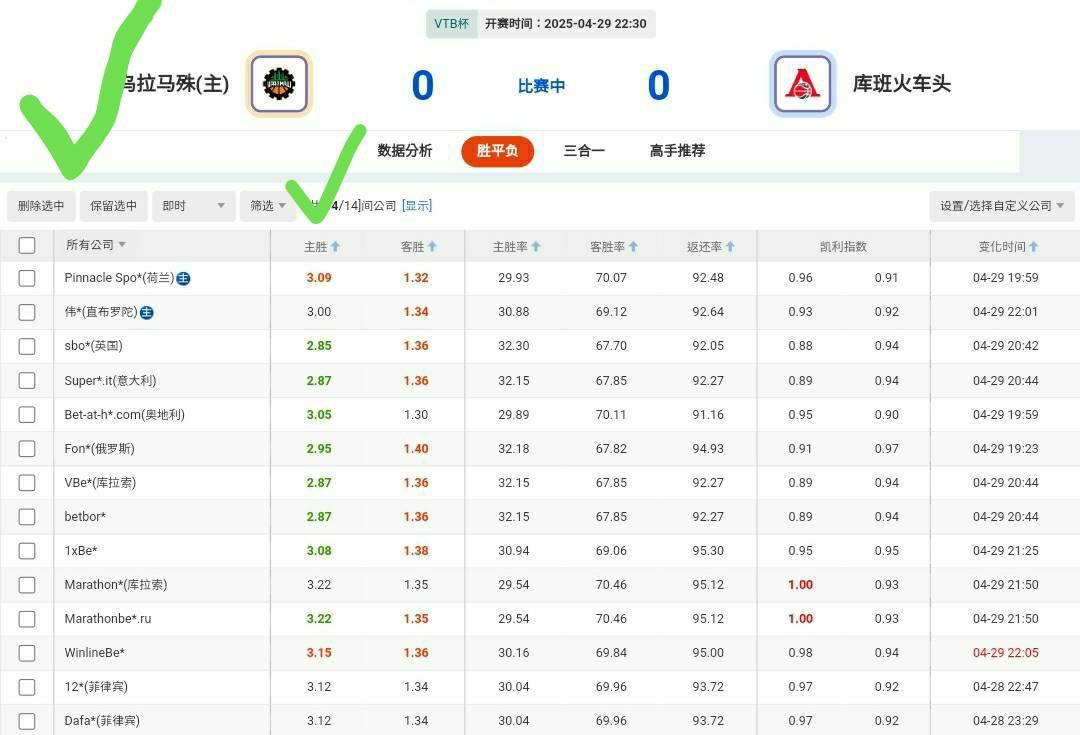Image resolution: width=1080 pixels, height=735 pixels.
Task: Check the Super*.it(意大利) row checkbox
Action: pyautogui.click(x=27, y=380)
